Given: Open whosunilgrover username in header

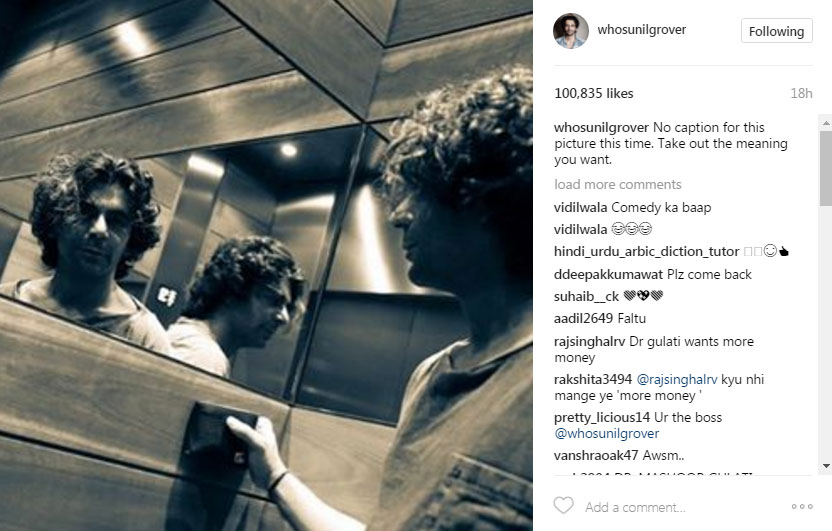Looking at the screenshot, I should pyautogui.click(x=642, y=30).
